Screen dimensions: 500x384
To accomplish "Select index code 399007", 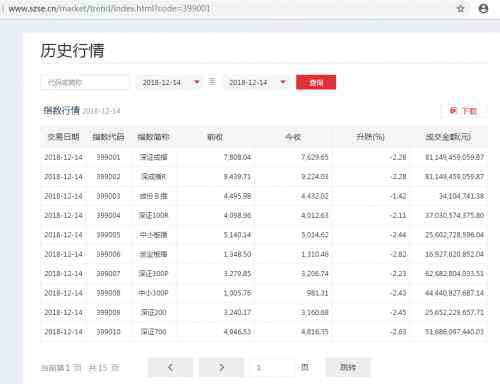I will tap(108, 274).
